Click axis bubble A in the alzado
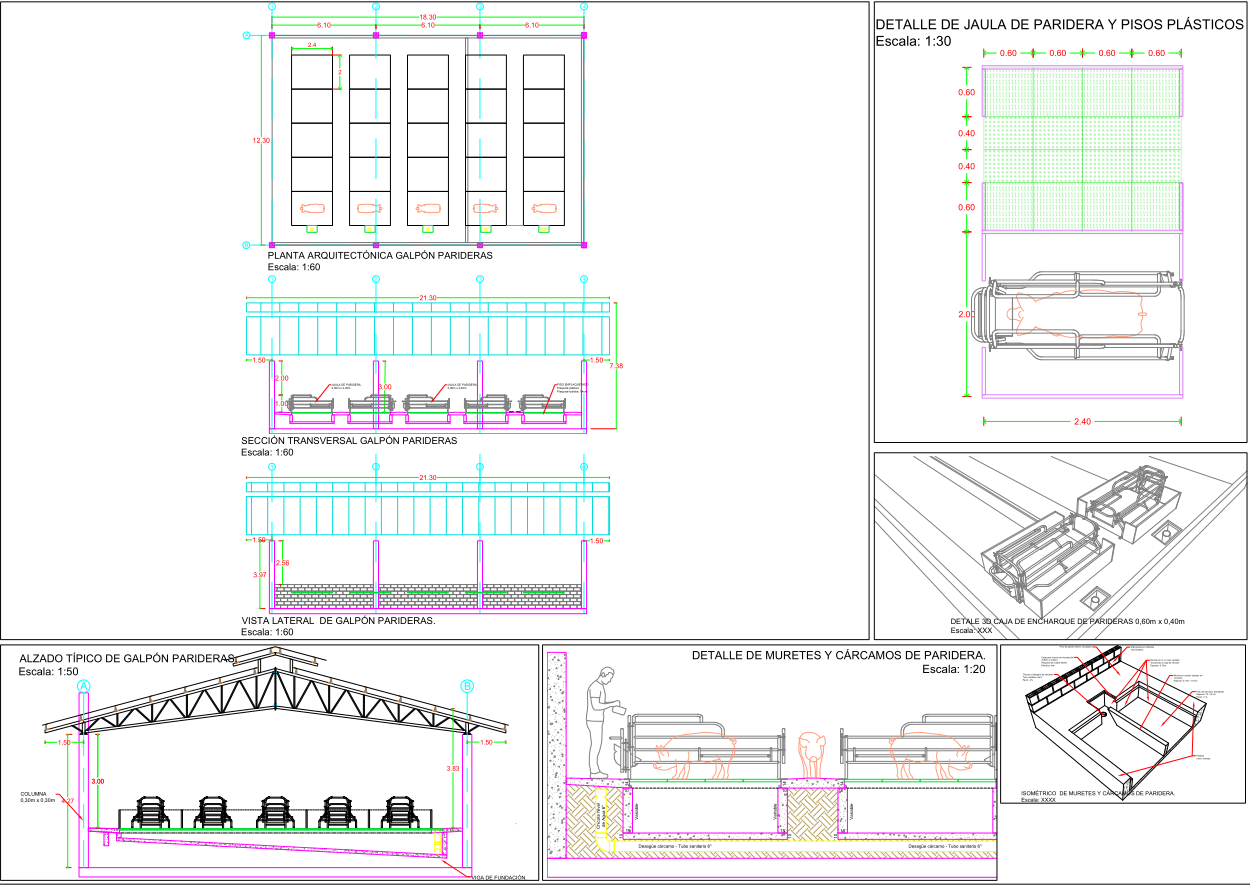 click(x=84, y=686)
